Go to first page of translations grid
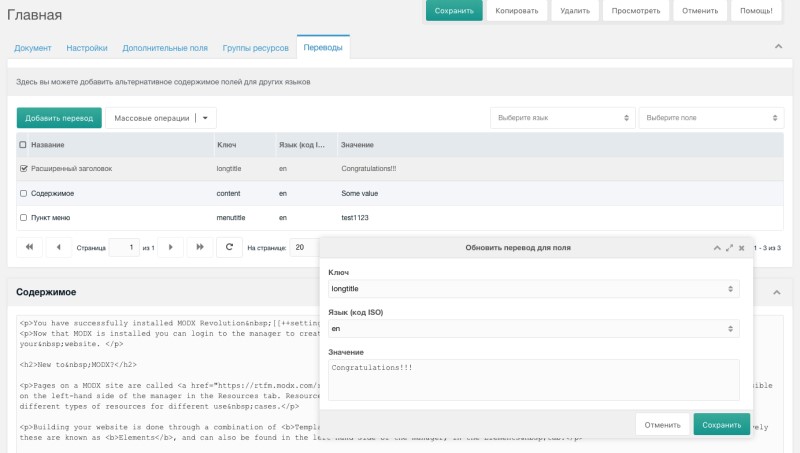Screen dimensions: 800x453 coord(29,247)
